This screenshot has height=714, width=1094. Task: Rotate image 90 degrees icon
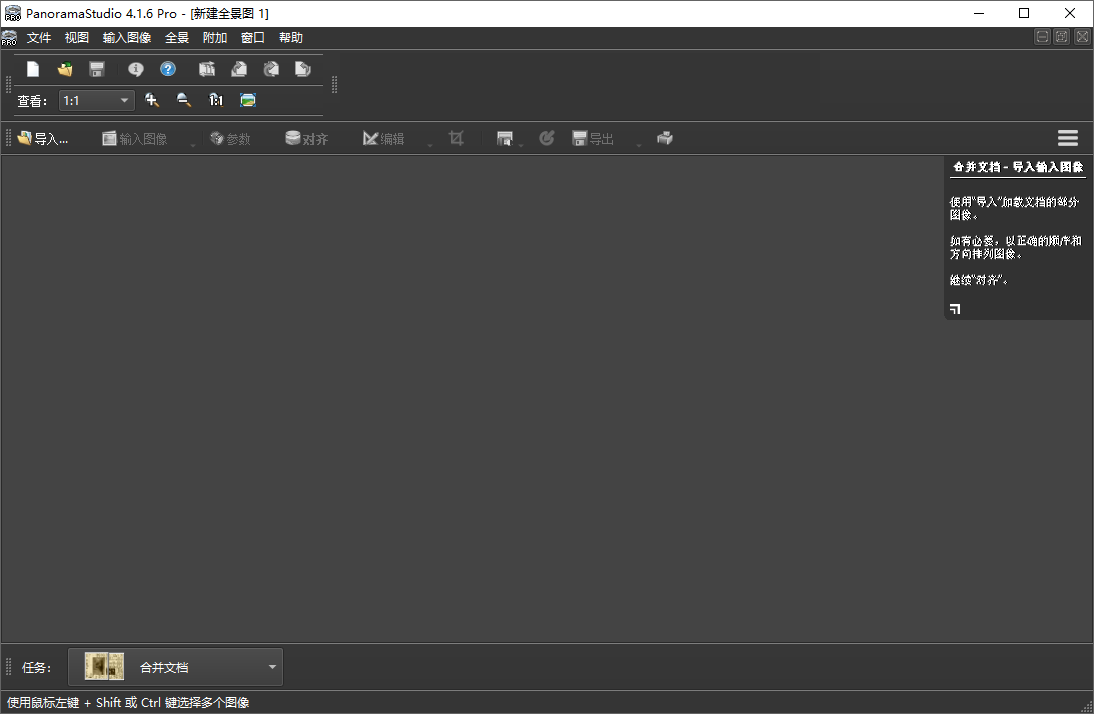pos(239,69)
